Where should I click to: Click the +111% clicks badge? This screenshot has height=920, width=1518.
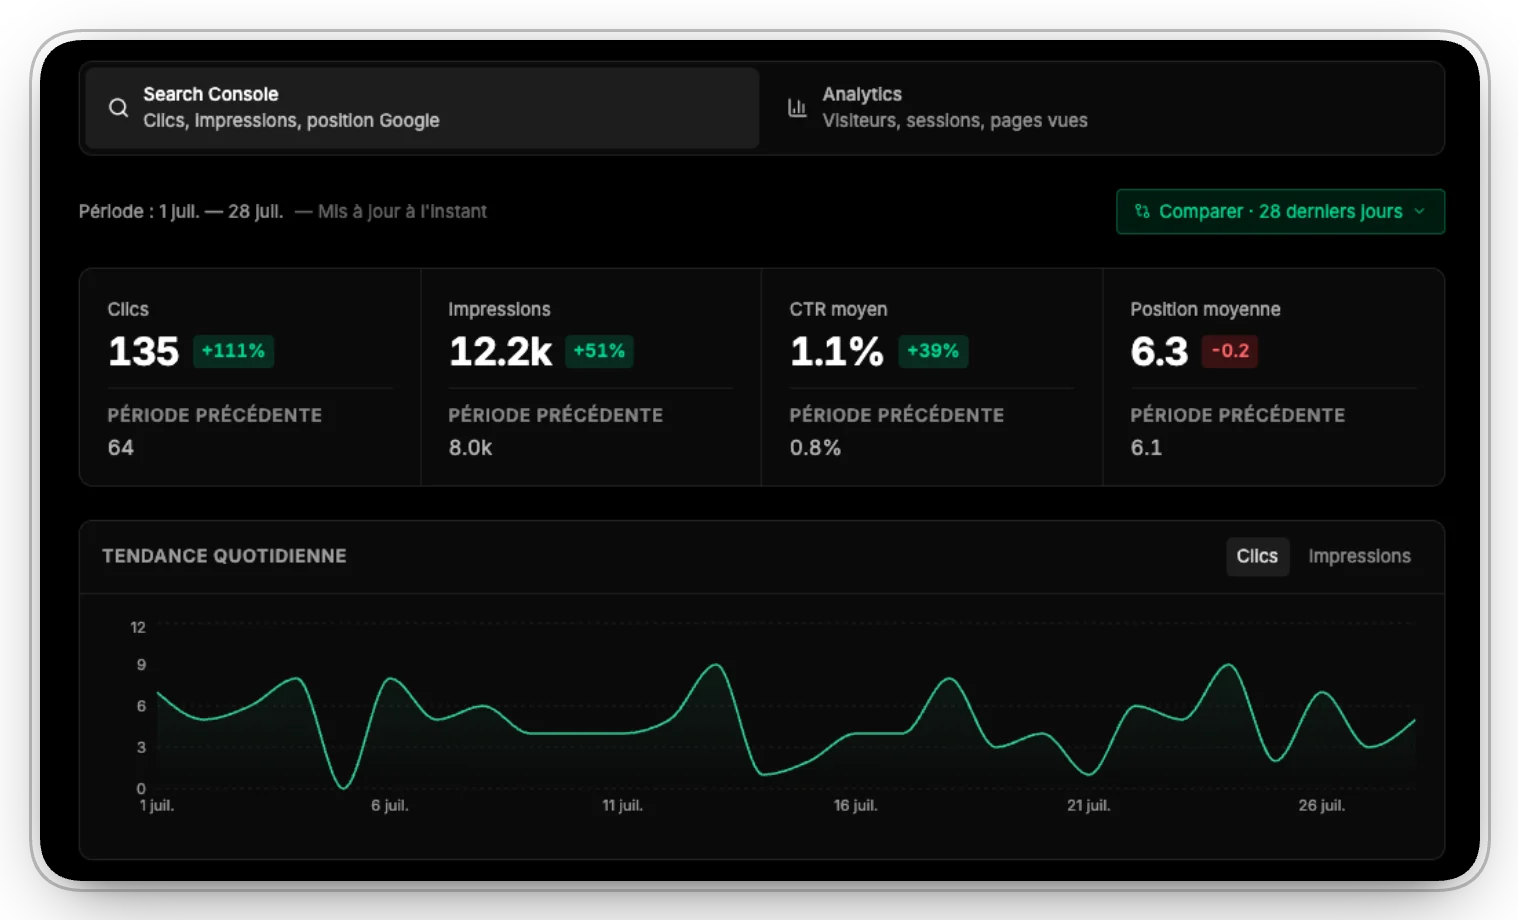[233, 351]
